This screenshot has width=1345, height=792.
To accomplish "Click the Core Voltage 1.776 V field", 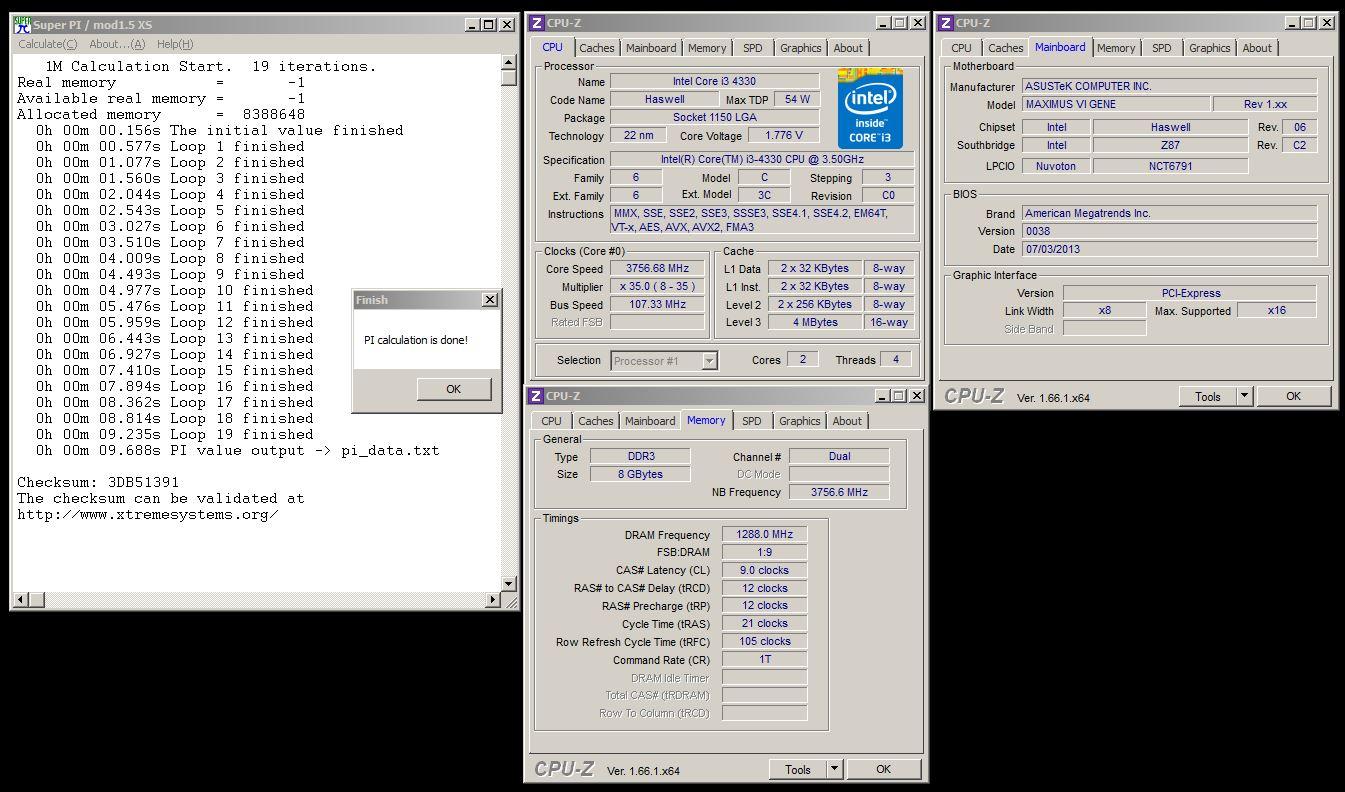I will (x=783, y=136).
